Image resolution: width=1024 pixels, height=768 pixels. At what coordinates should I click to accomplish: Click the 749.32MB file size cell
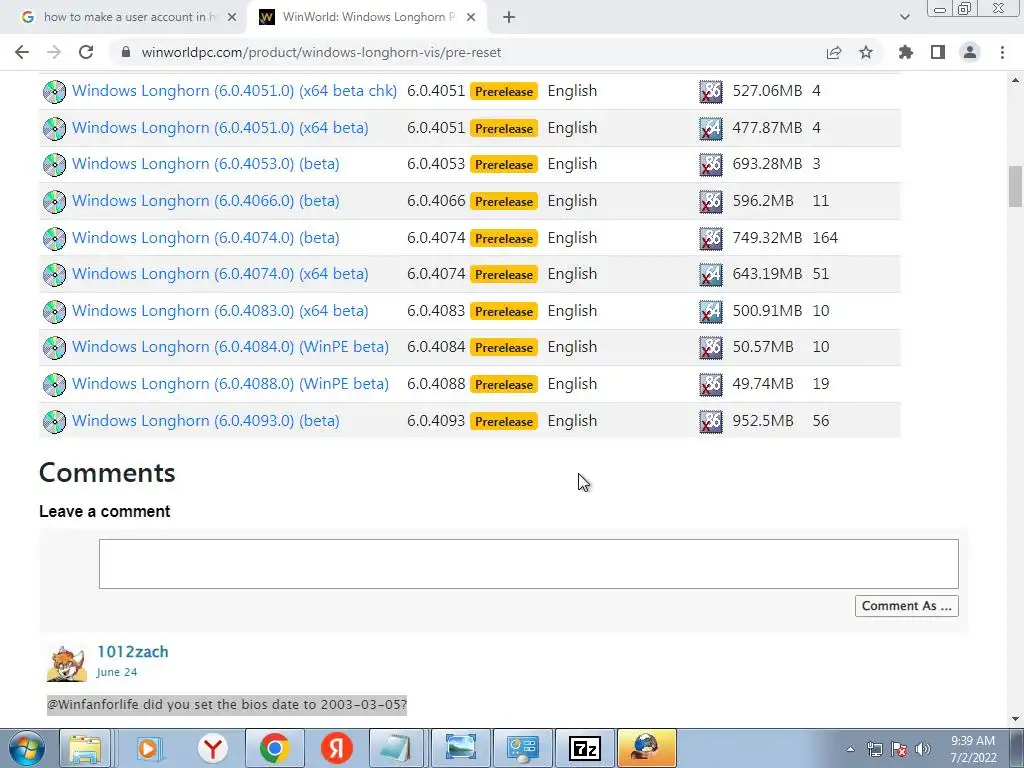[767, 238]
